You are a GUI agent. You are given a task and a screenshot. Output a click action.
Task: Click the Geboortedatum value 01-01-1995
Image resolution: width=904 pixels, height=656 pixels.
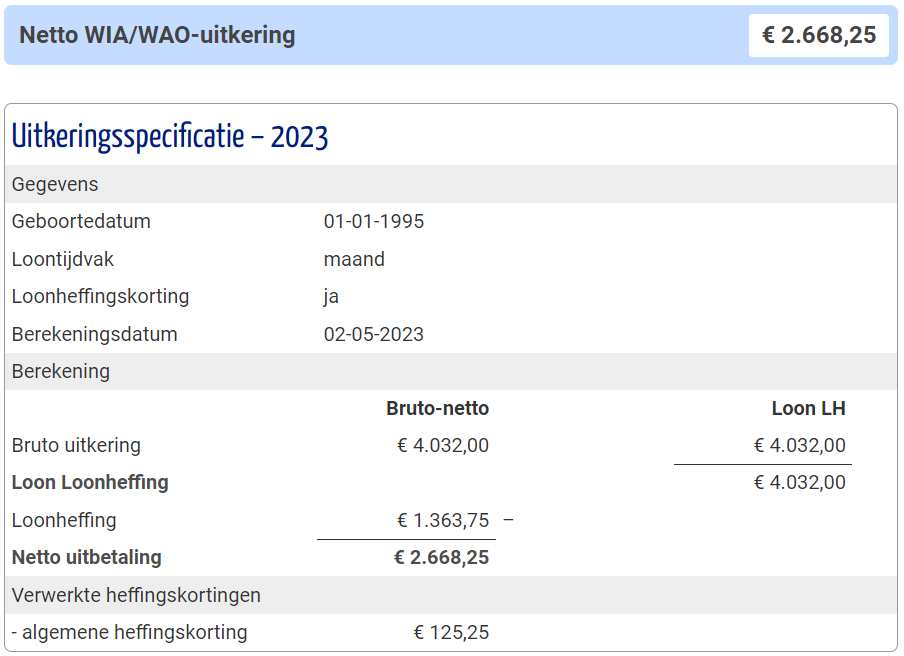pos(374,221)
